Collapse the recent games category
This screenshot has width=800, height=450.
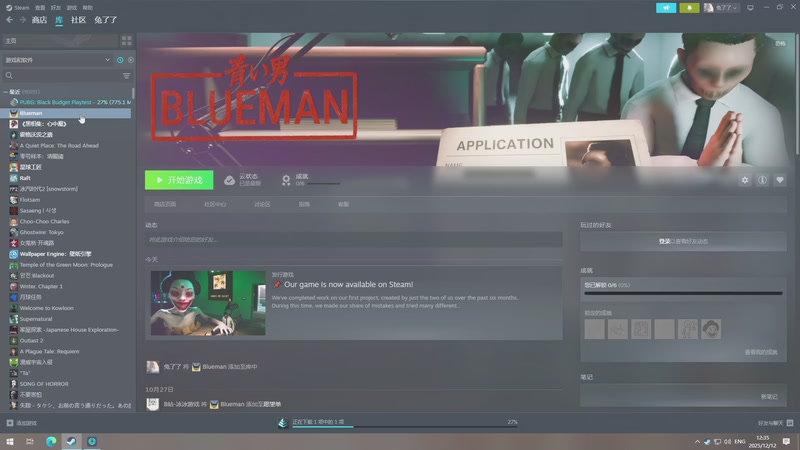click(x=6, y=92)
